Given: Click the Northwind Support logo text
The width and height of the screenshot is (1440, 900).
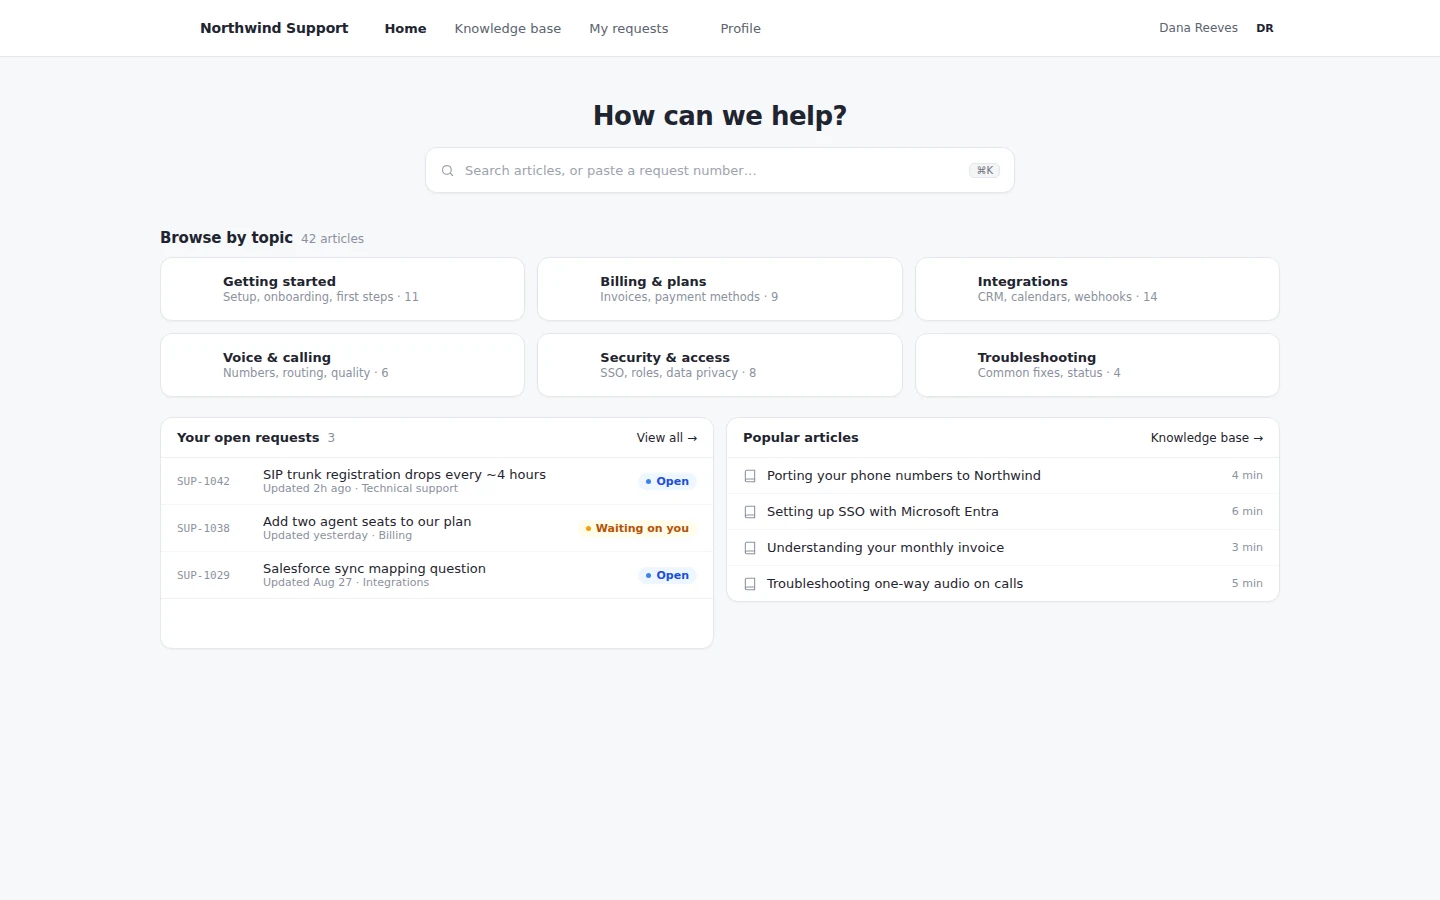Looking at the screenshot, I should [274, 28].
